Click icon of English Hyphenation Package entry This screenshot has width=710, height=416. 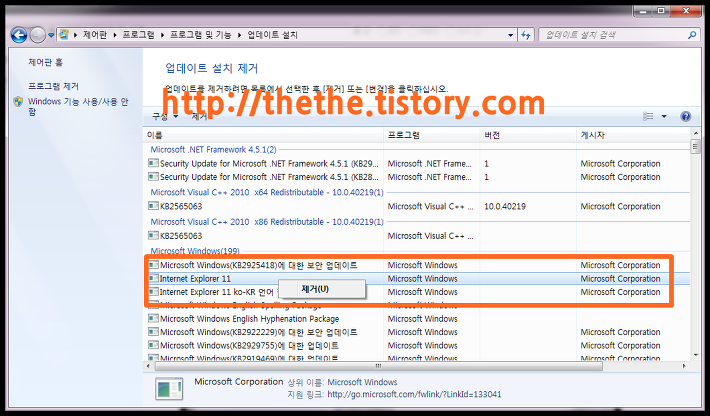pos(154,318)
